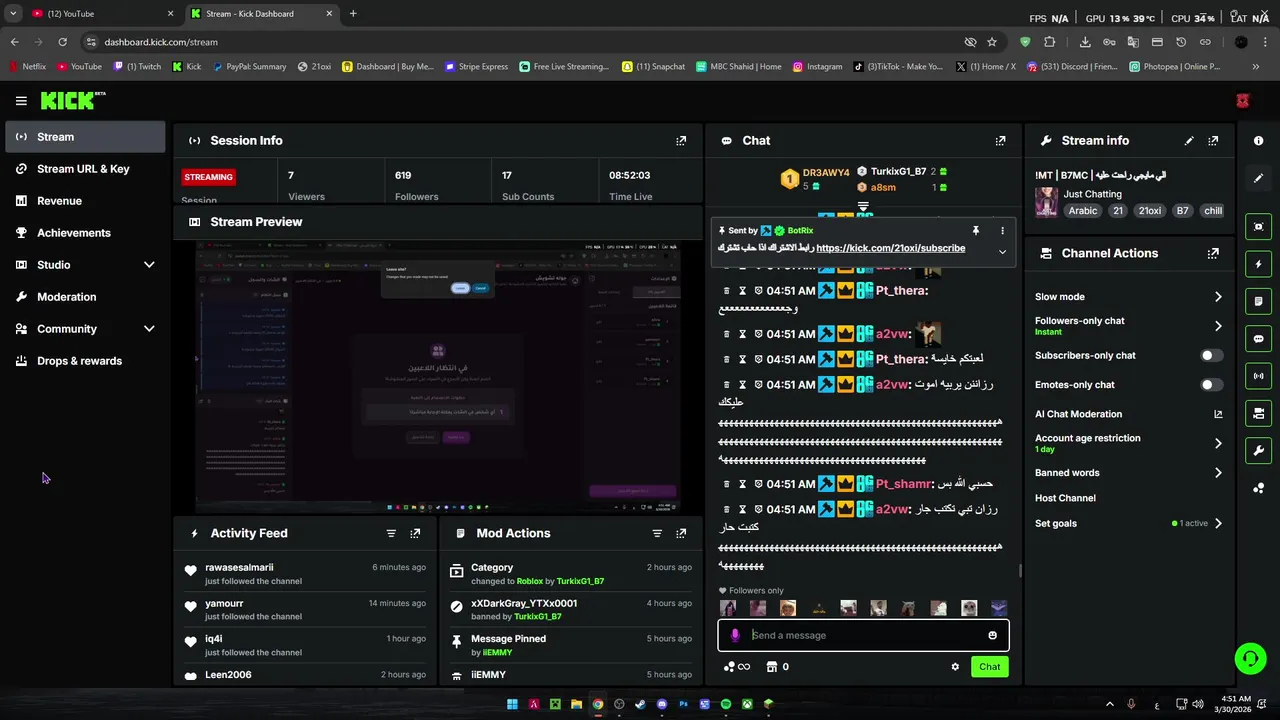1280x720 pixels.
Task: Click Roblox link in Mod Actions
Action: point(530,581)
